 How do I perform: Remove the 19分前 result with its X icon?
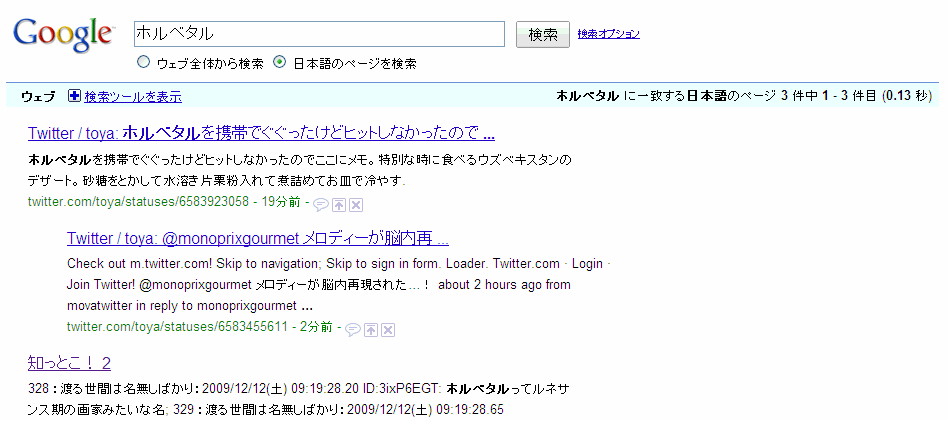click(x=356, y=205)
